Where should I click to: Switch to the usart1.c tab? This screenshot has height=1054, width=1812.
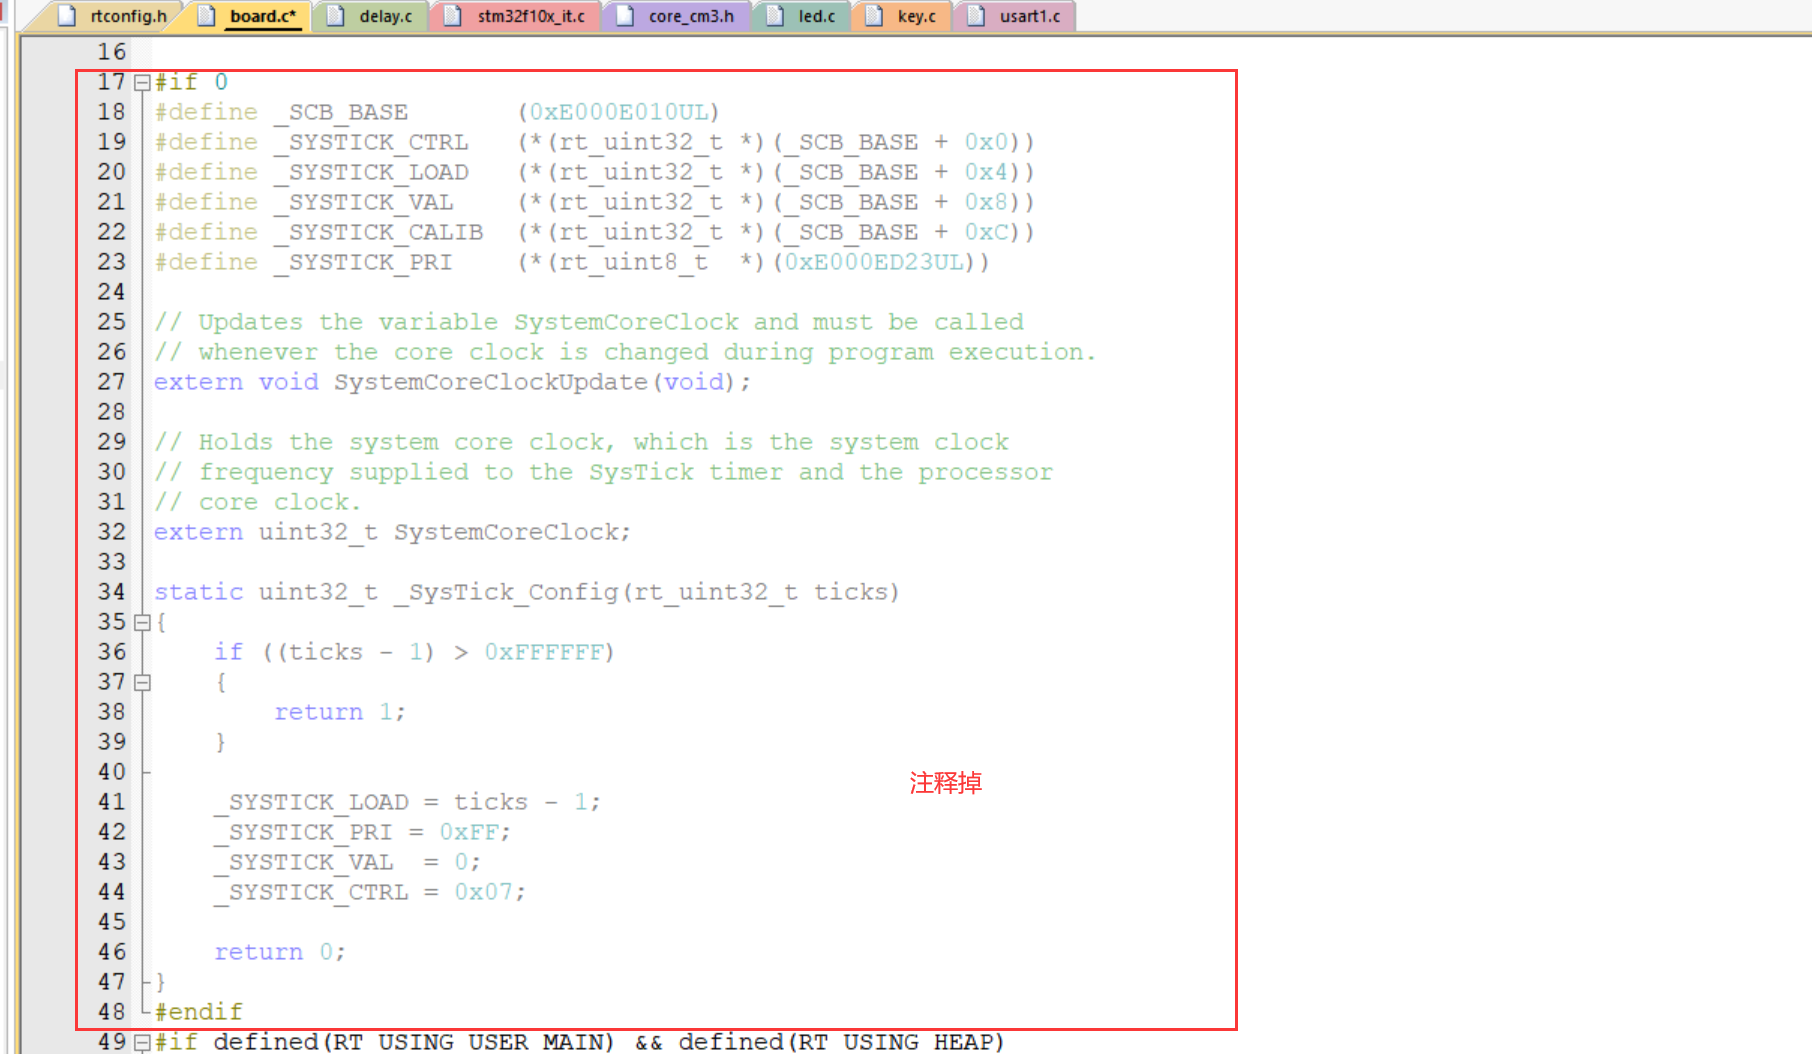pyautogui.click(x=1015, y=16)
